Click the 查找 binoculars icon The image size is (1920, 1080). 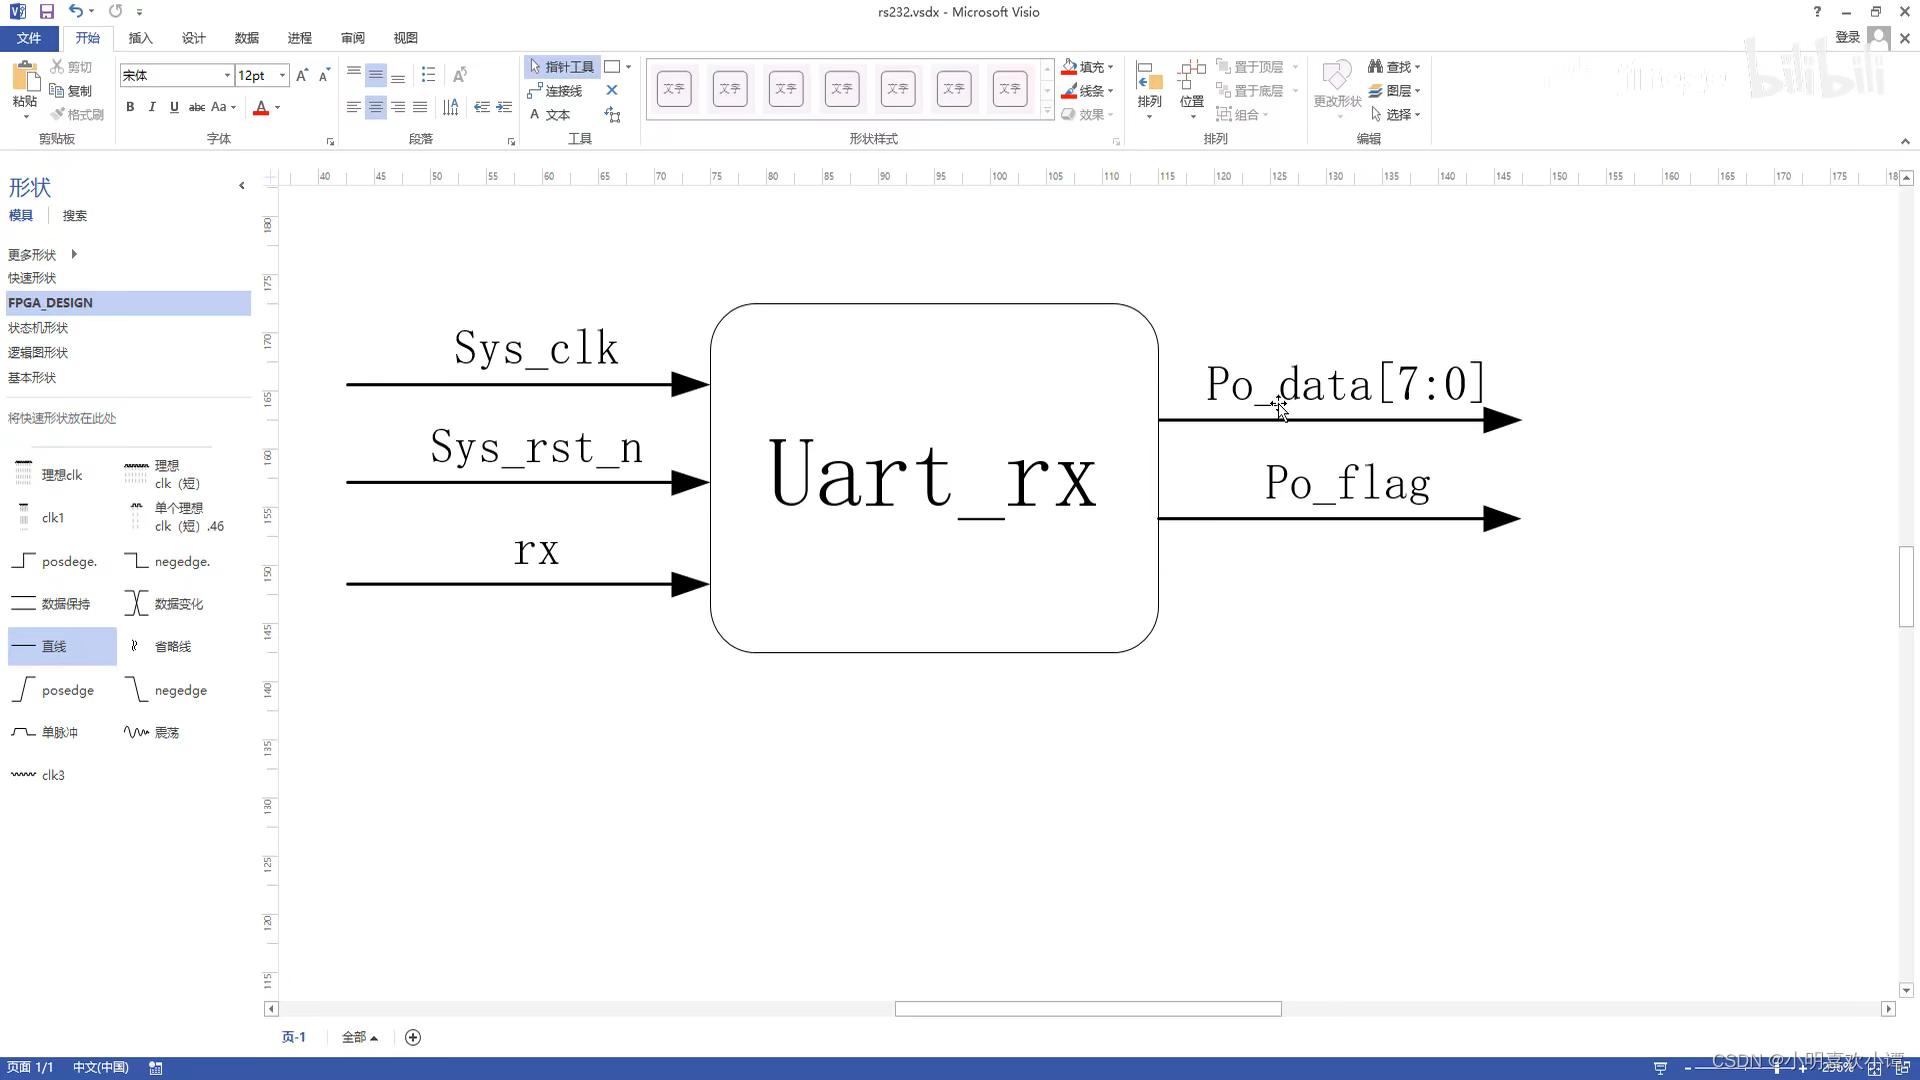pyautogui.click(x=1376, y=67)
